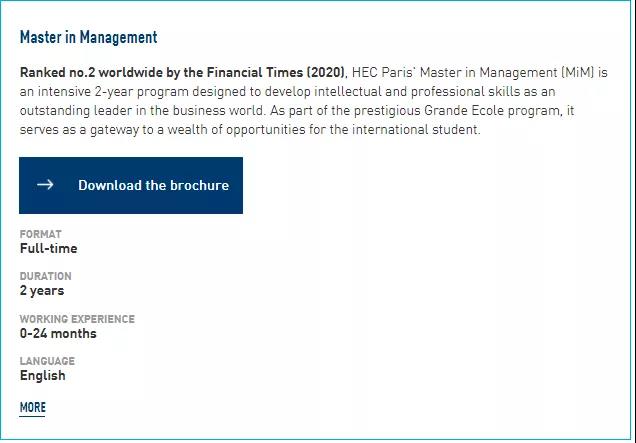Image resolution: width=636 pixels, height=443 pixels.
Task: Open the MORE link
Action: [32, 407]
